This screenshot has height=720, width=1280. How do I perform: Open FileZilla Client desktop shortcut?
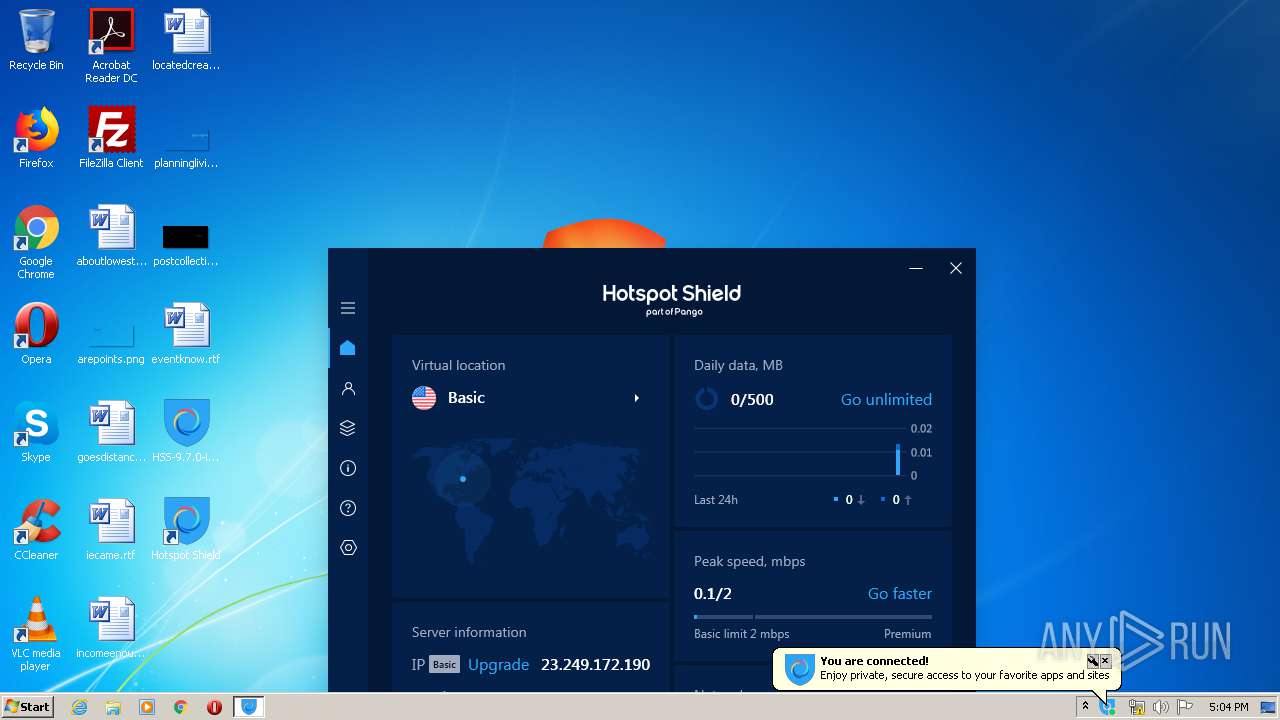click(111, 138)
